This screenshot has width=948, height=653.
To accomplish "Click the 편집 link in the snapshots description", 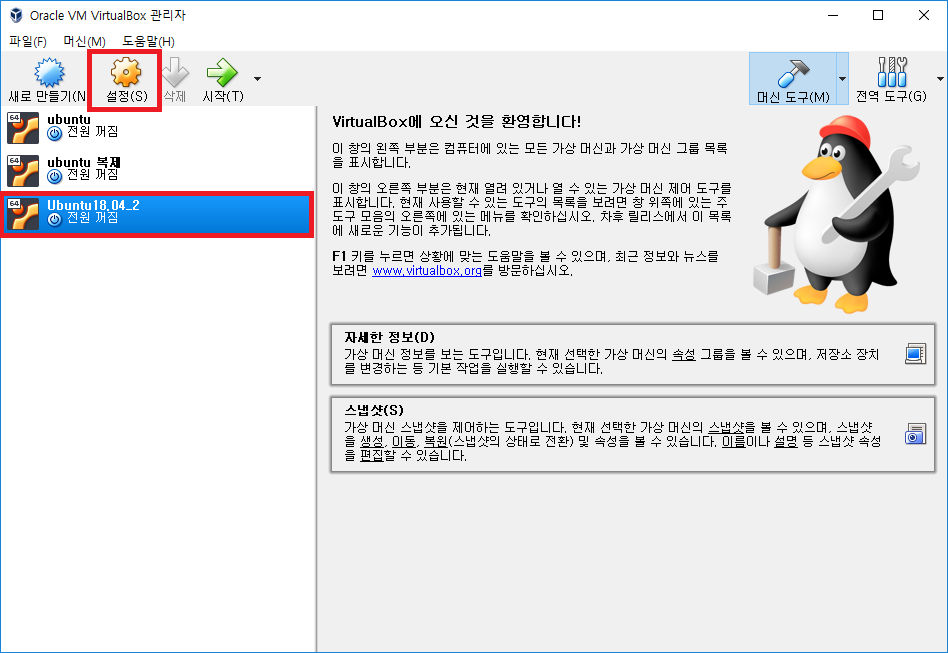I will (x=372, y=456).
